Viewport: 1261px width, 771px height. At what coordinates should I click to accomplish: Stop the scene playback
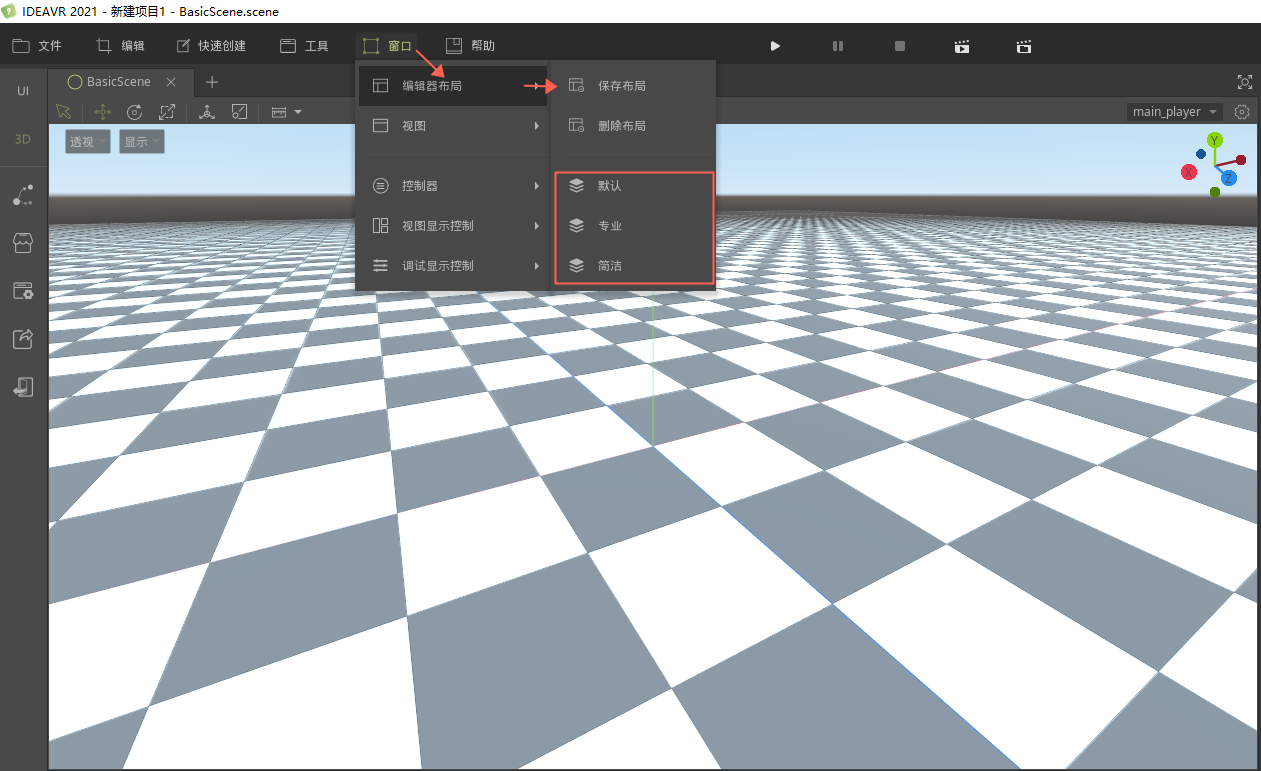coord(900,46)
